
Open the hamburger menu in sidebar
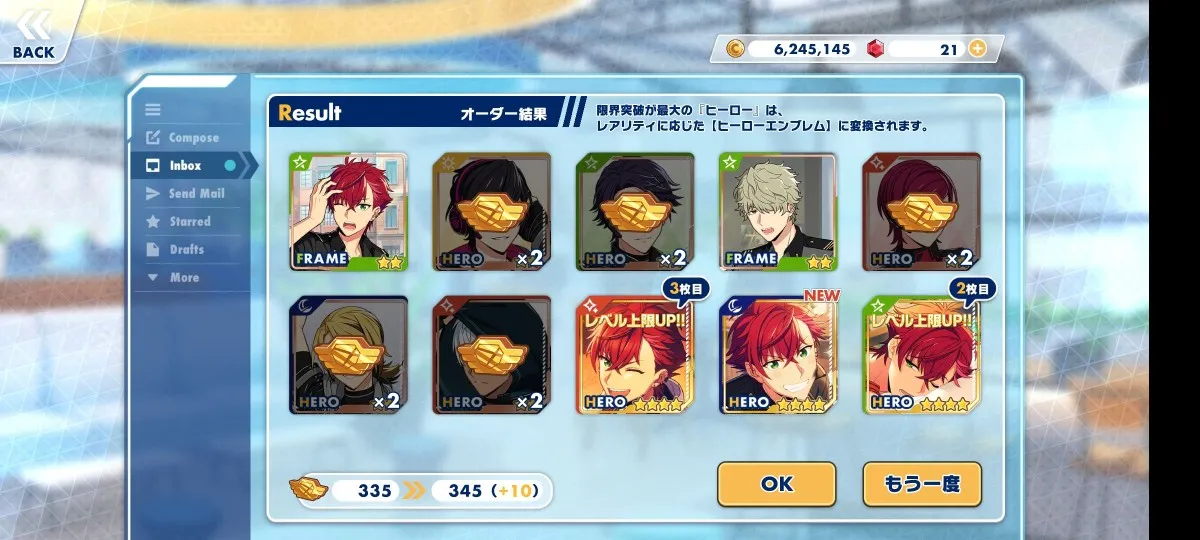[x=153, y=110]
